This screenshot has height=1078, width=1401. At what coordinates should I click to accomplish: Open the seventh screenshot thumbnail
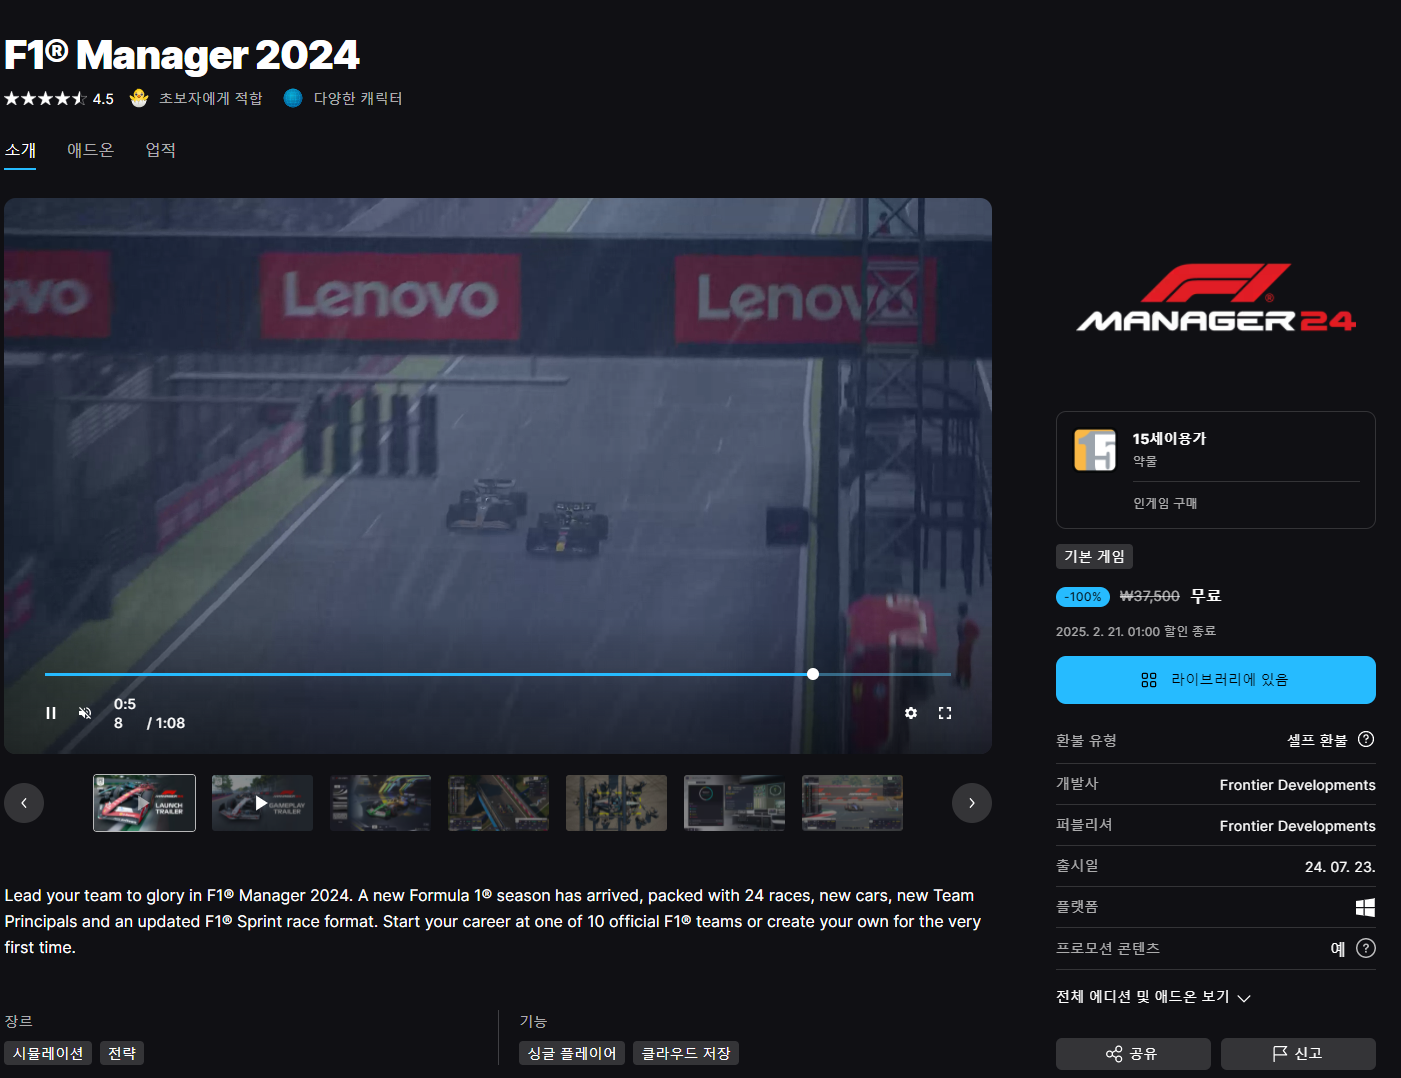click(852, 803)
